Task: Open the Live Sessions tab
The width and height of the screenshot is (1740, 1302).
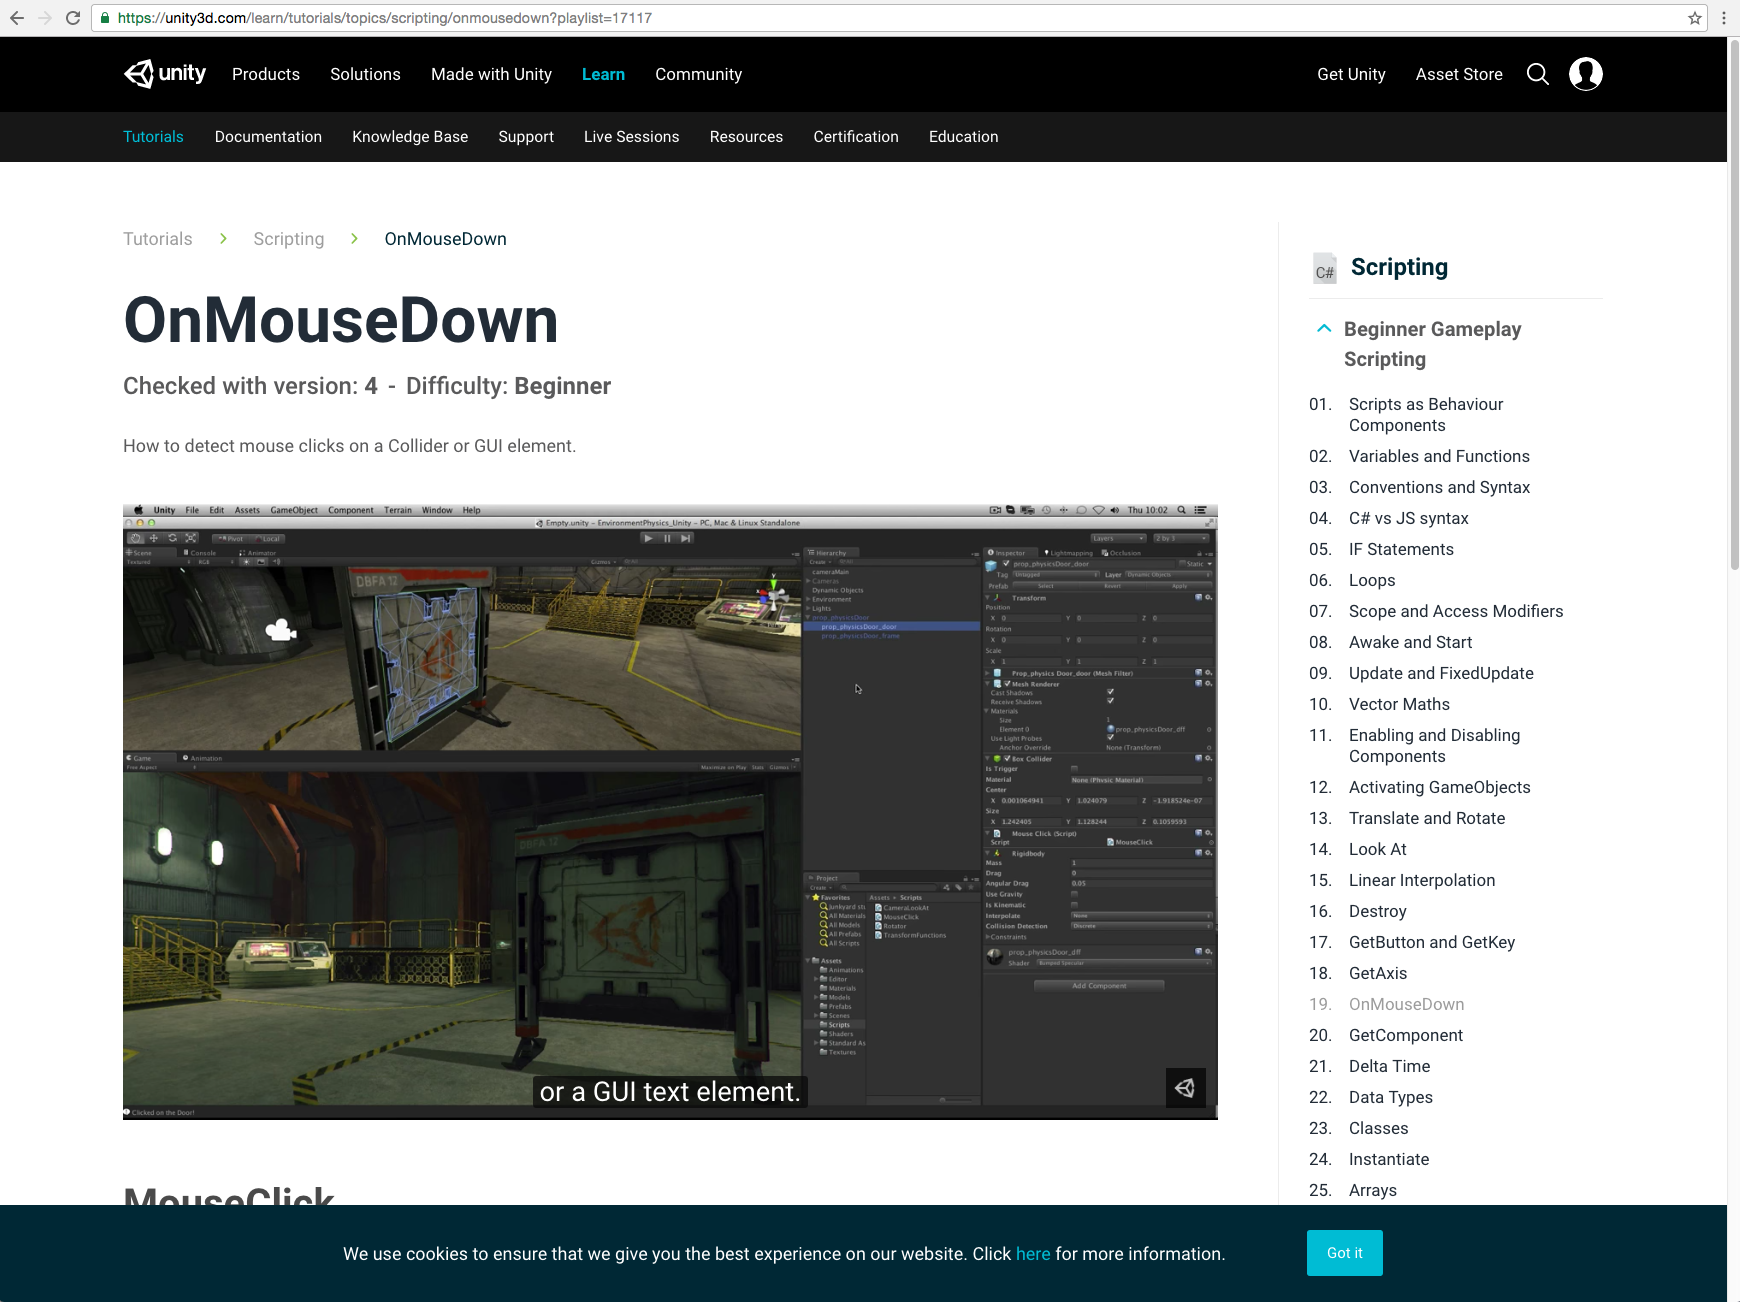Action: point(631,137)
